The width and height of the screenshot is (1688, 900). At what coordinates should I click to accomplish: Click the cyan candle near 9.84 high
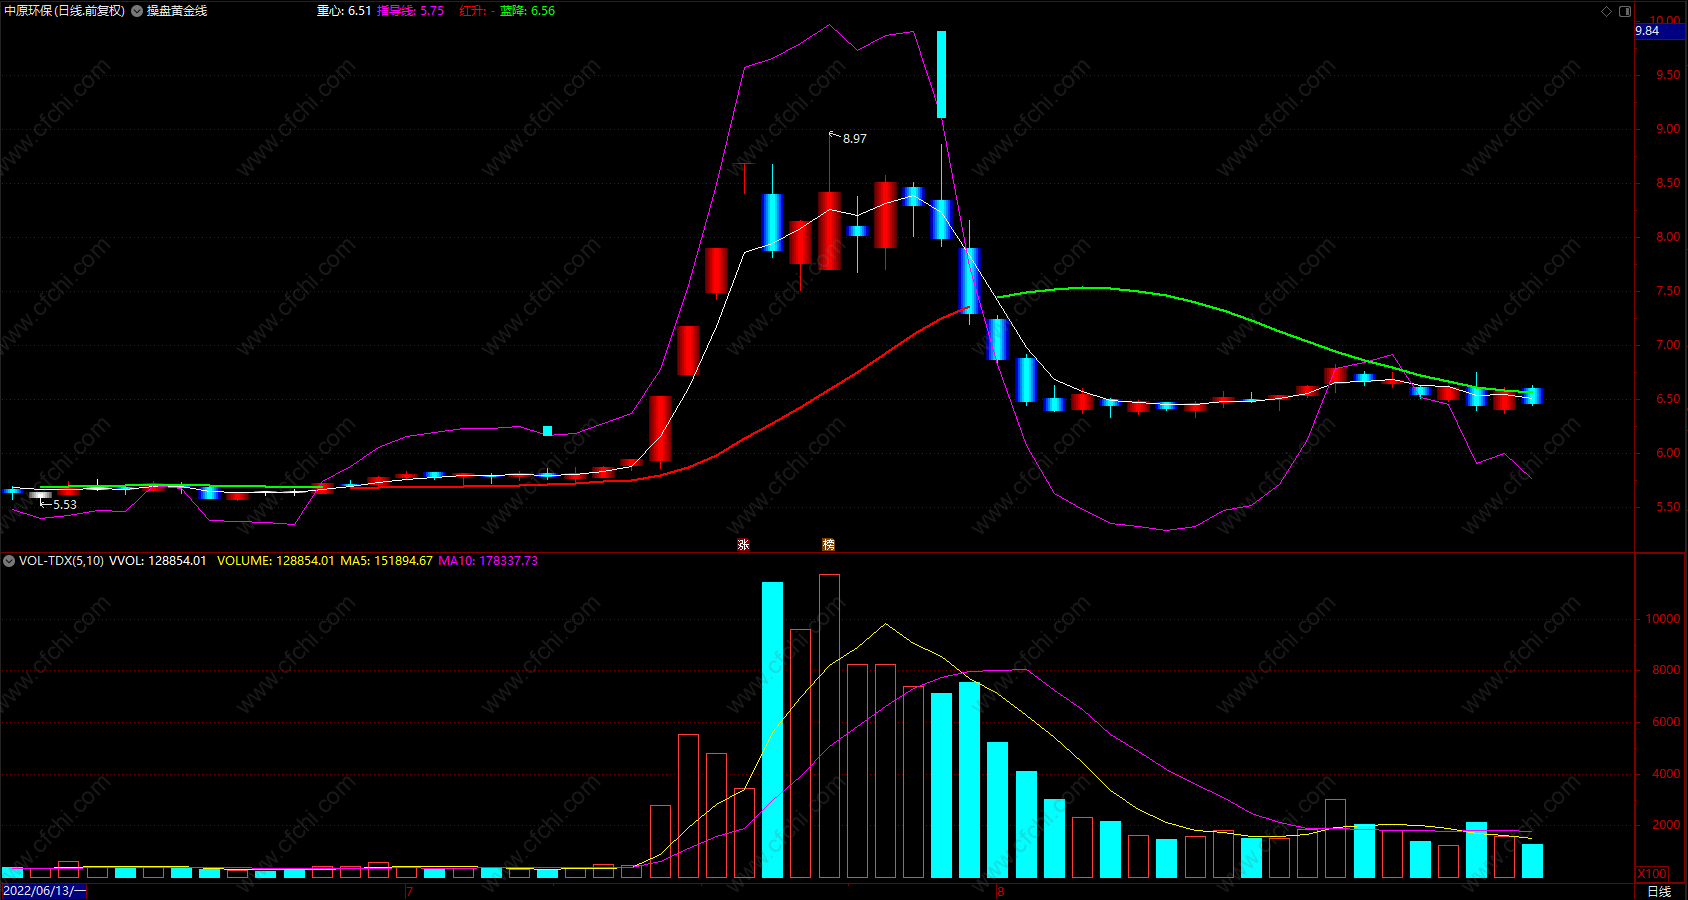[941, 74]
